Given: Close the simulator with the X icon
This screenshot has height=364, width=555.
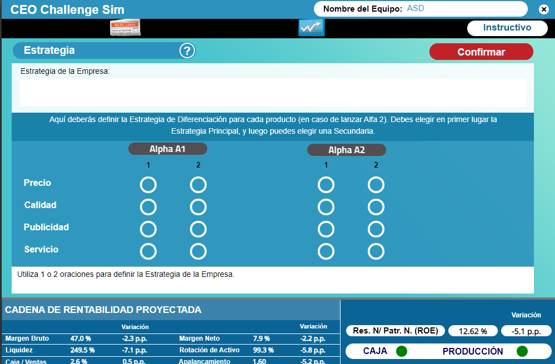Looking at the screenshot, I should [x=544, y=9].
